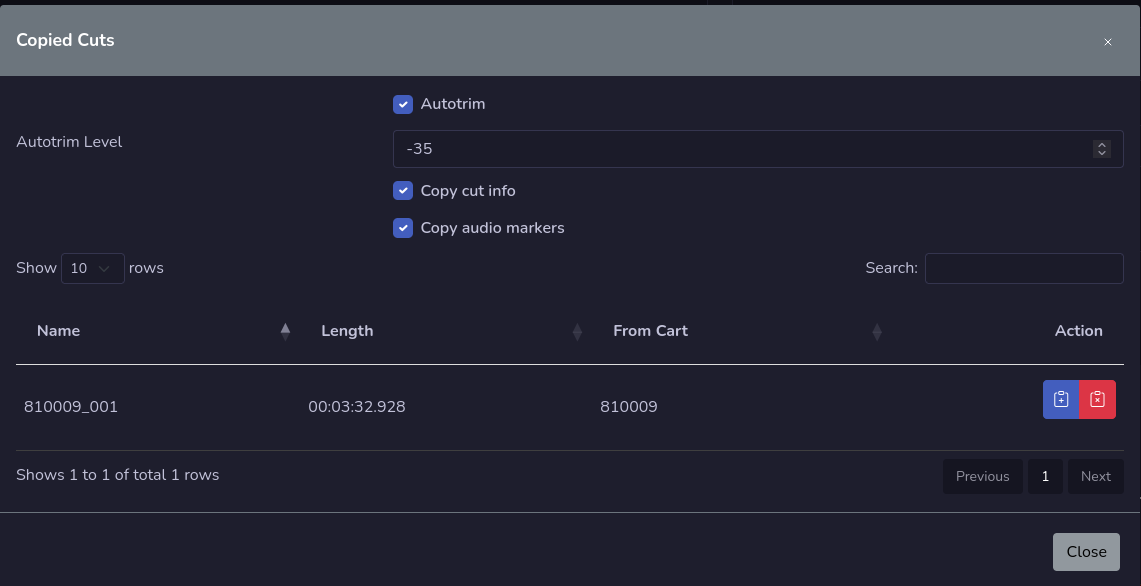The width and height of the screenshot is (1141, 586).
Task: Click the blue paste clipboard icon for 810009_001
Action: tap(1061, 399)
